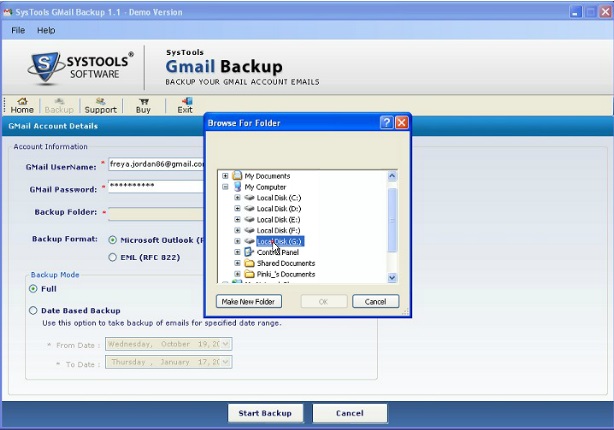
Task: Click folder tree scrollbar up arrow
Action: (x=392, y=176)
